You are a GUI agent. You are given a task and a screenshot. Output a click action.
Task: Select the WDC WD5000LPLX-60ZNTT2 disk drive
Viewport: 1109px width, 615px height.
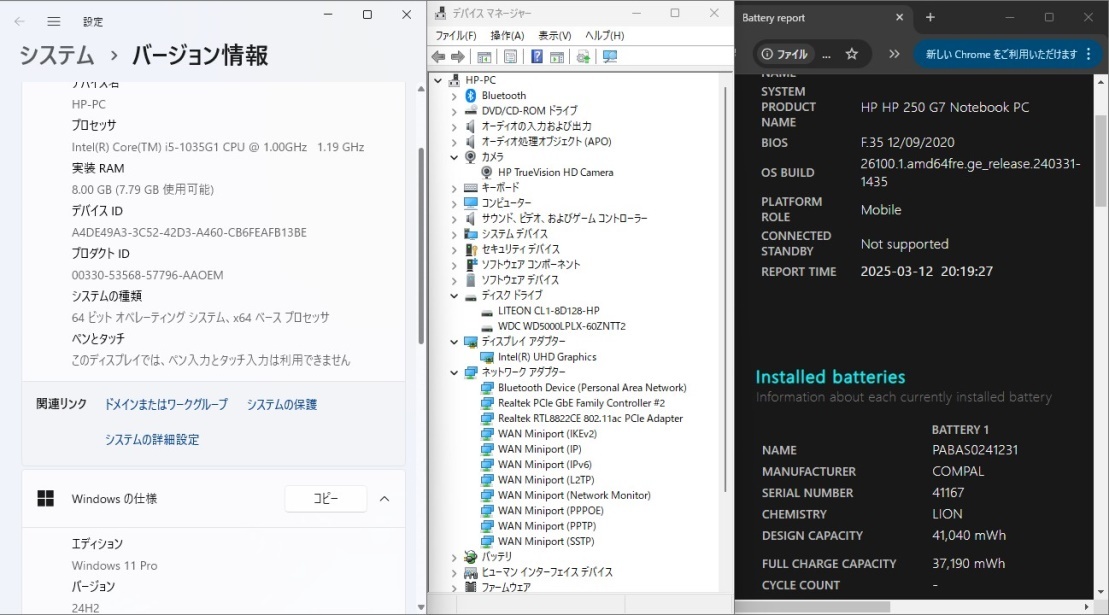pos(562,326)
